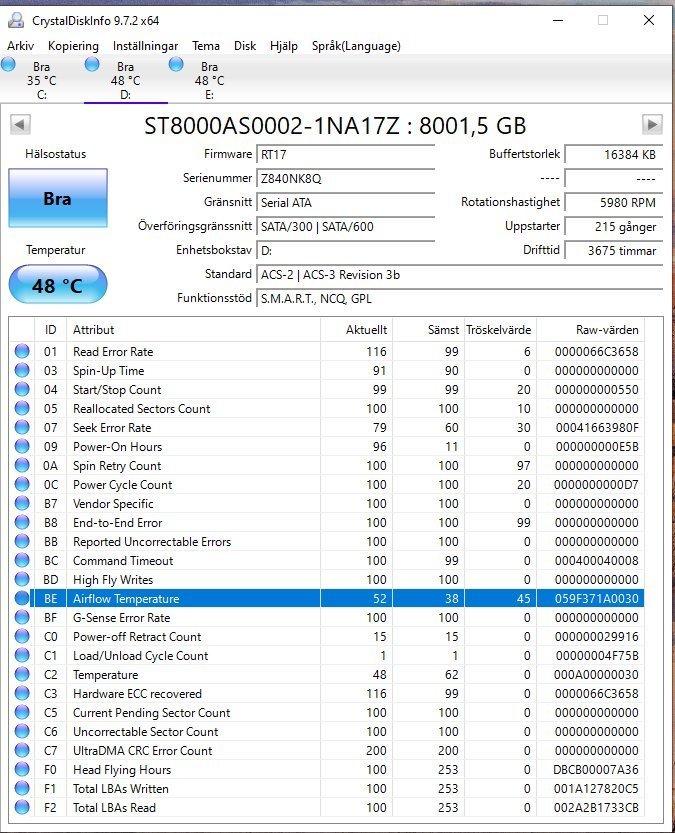Viewport: 675px width, 833px height.
Task: Click status orb for UltraDMA CRC Error Count
Action: [x=22, y=750]
